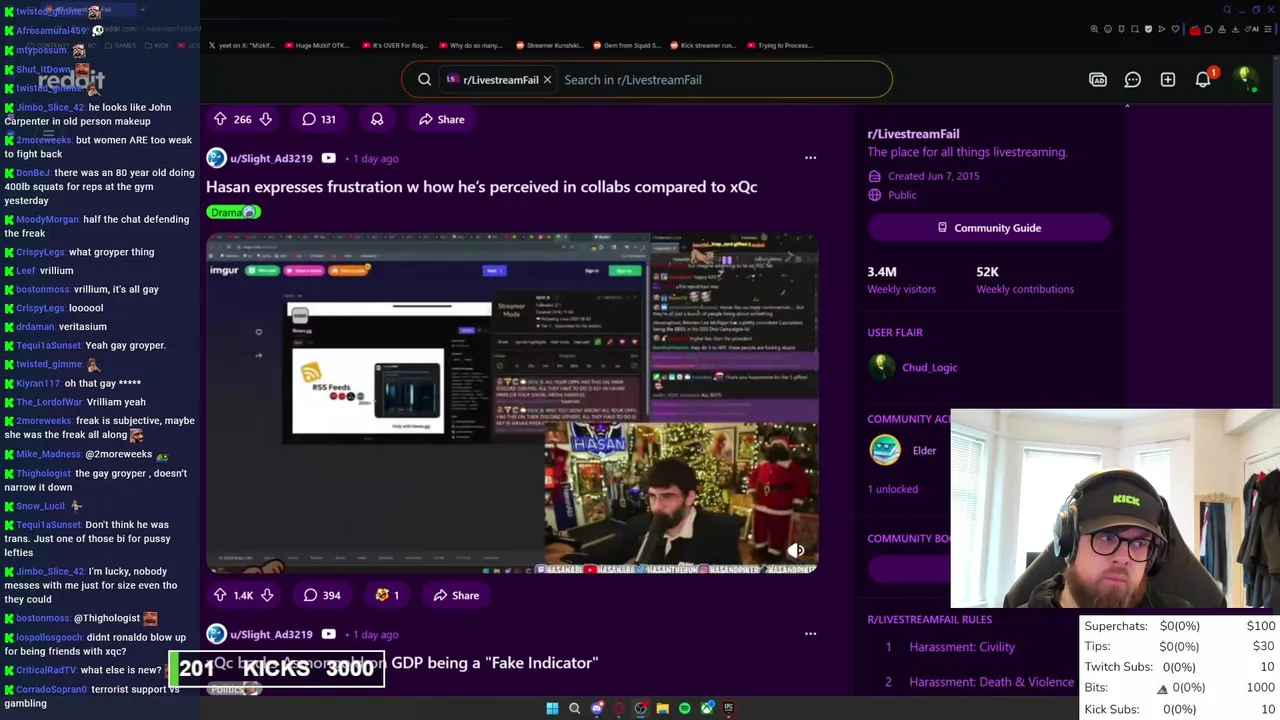Expand rule 2 Harassment: Death & Violence

991,682
